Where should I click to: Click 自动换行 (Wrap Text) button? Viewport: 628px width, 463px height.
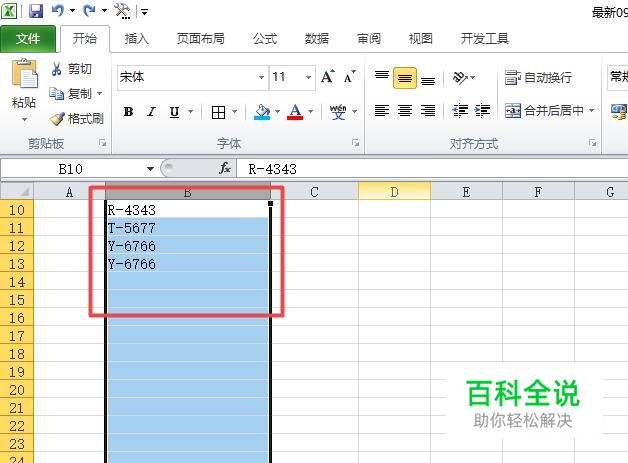pos(538,77)
